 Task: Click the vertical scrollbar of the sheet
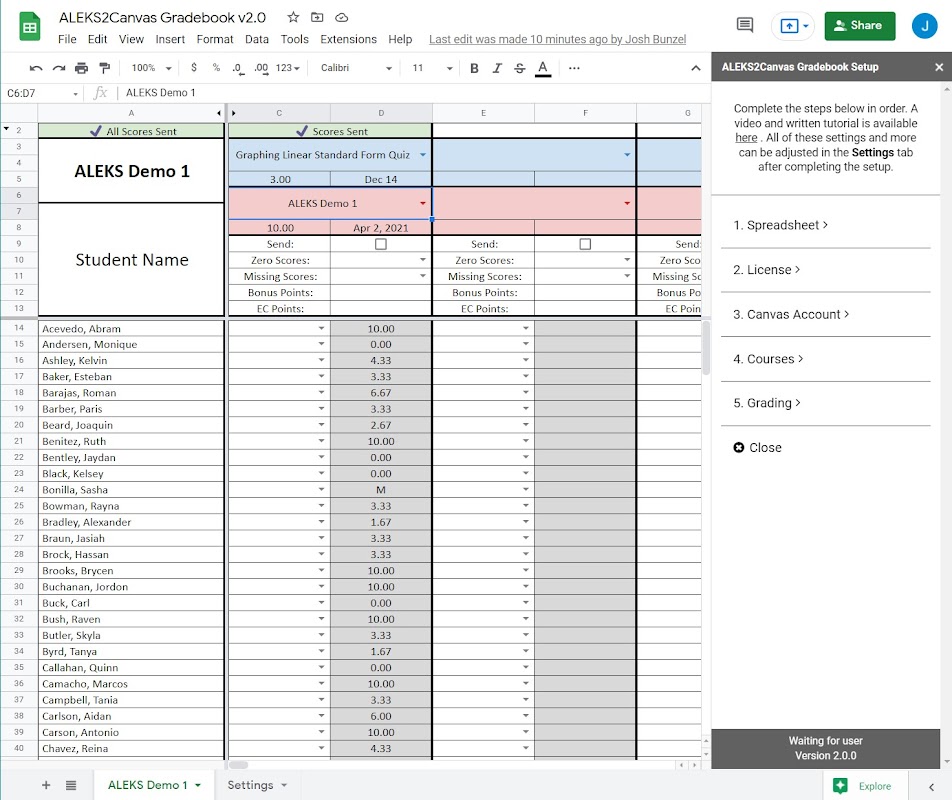(x=706, y=348)
